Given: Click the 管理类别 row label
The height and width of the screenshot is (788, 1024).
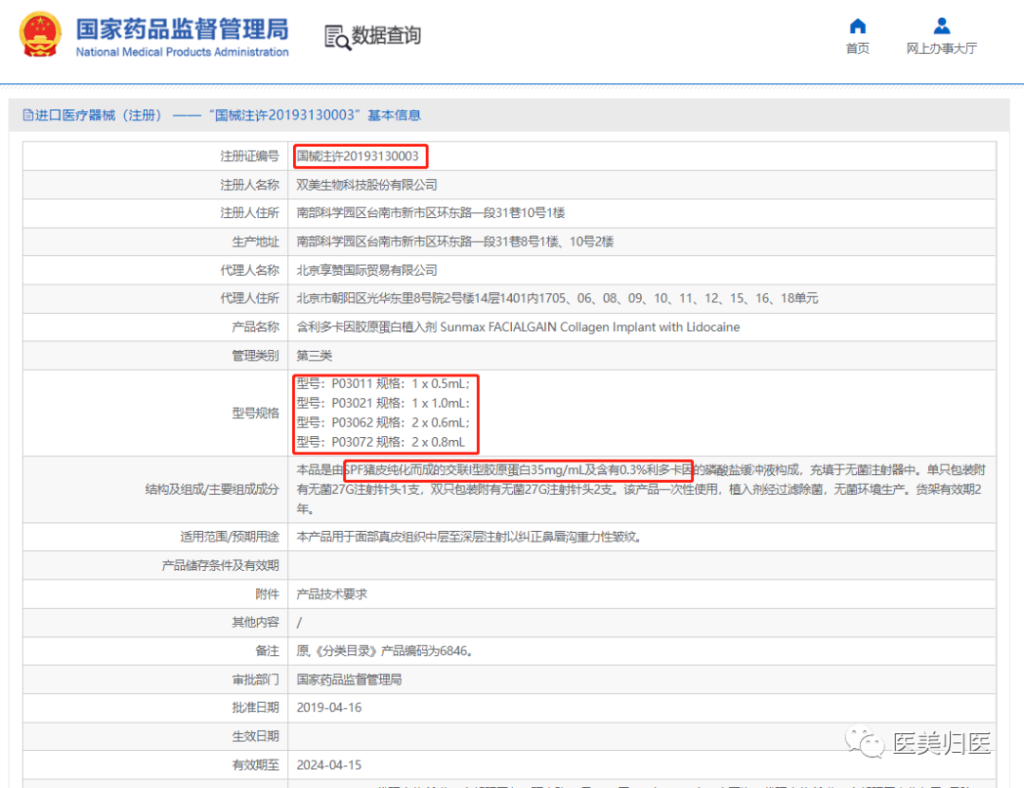Looking at the screenshot, I should coord(255,356).
